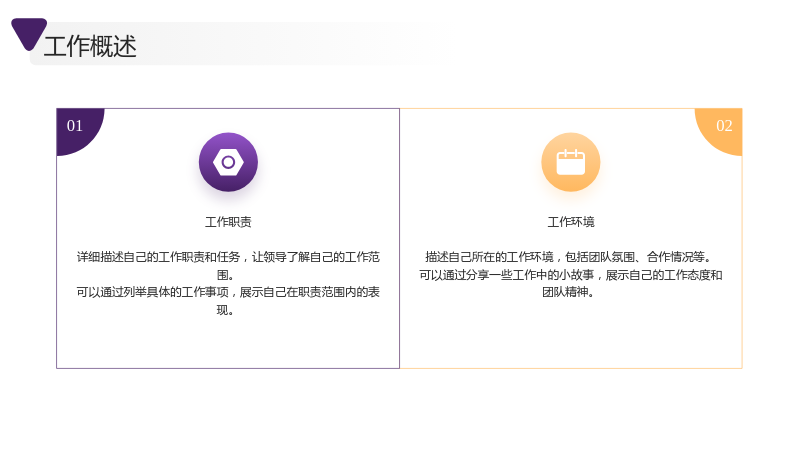Click the orange calendar icon
This screenshot has height=450, width=800.
tap(570, 162)
